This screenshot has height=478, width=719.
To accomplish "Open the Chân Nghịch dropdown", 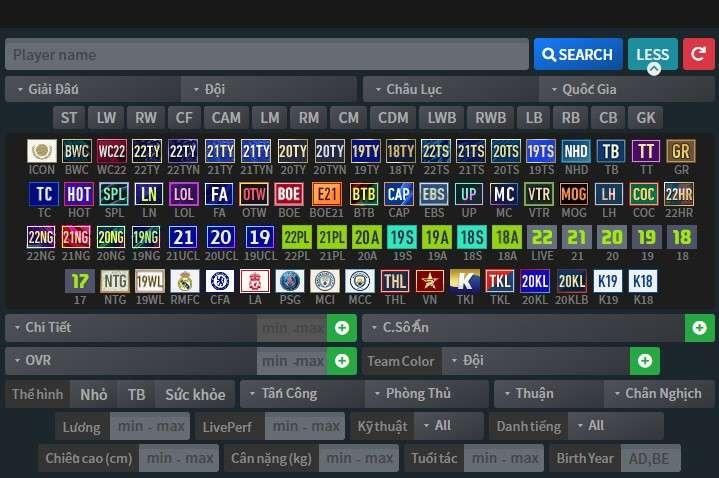I will click(x=659, y=394).
